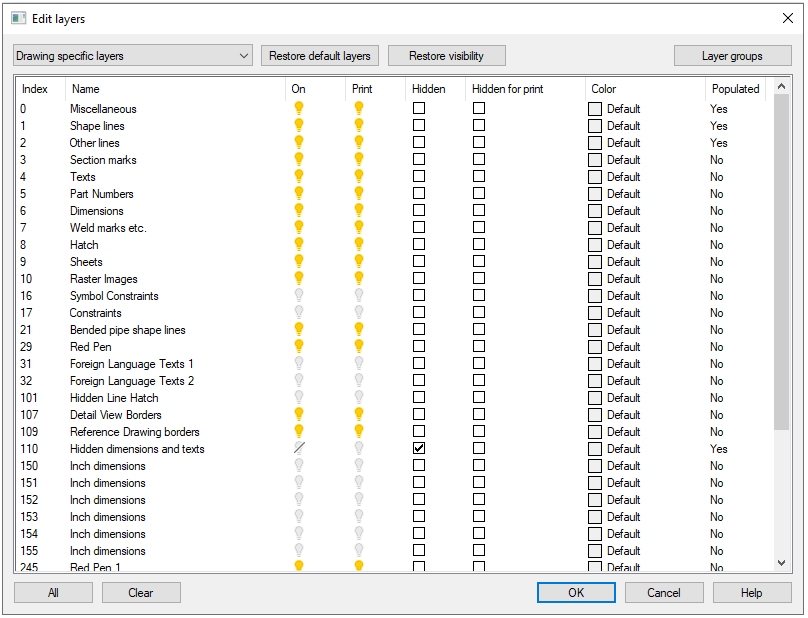The image size is (808, 618).
Task: Toggle the Print bulb for Shape lines layer
Action: [x=359, y=125]
